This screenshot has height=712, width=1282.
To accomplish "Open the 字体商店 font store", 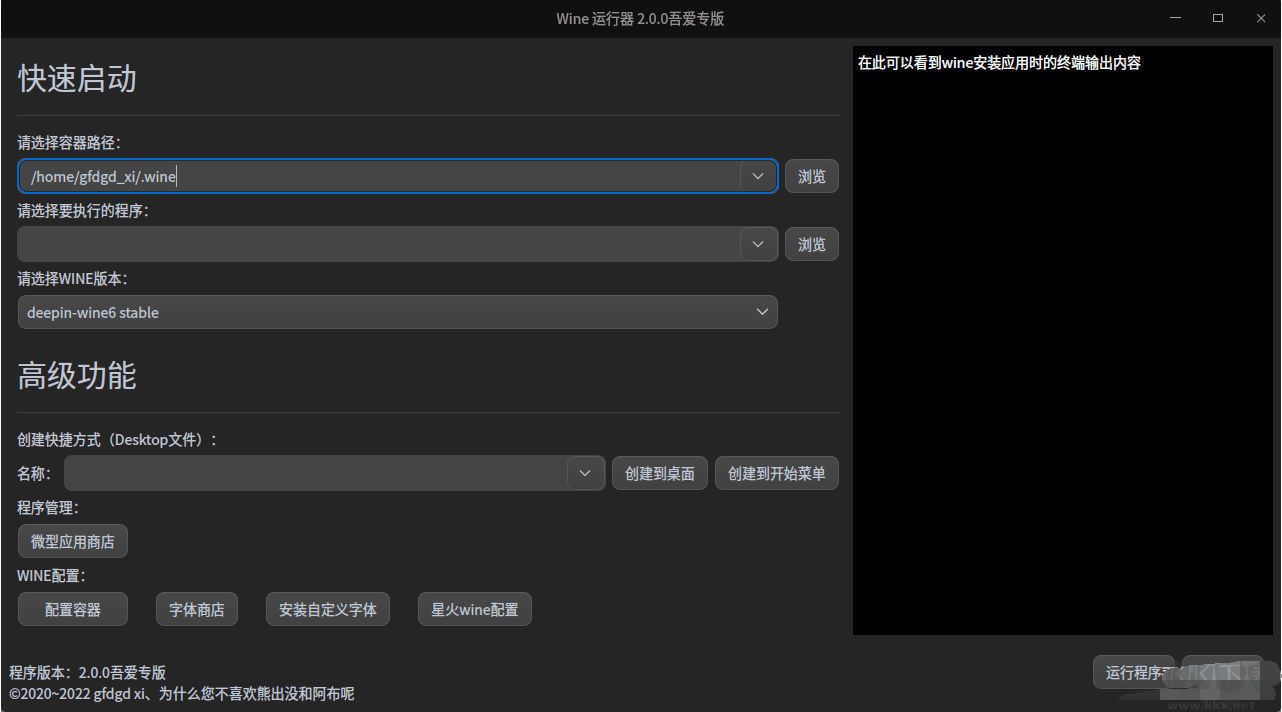I will (x=197, y=609).
